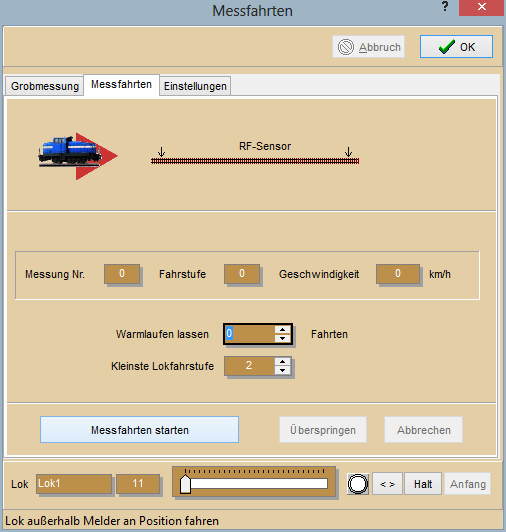This screenshot has height=532, width=506.
Task: Click the Lok1 name field
Action: click(74, 483)
